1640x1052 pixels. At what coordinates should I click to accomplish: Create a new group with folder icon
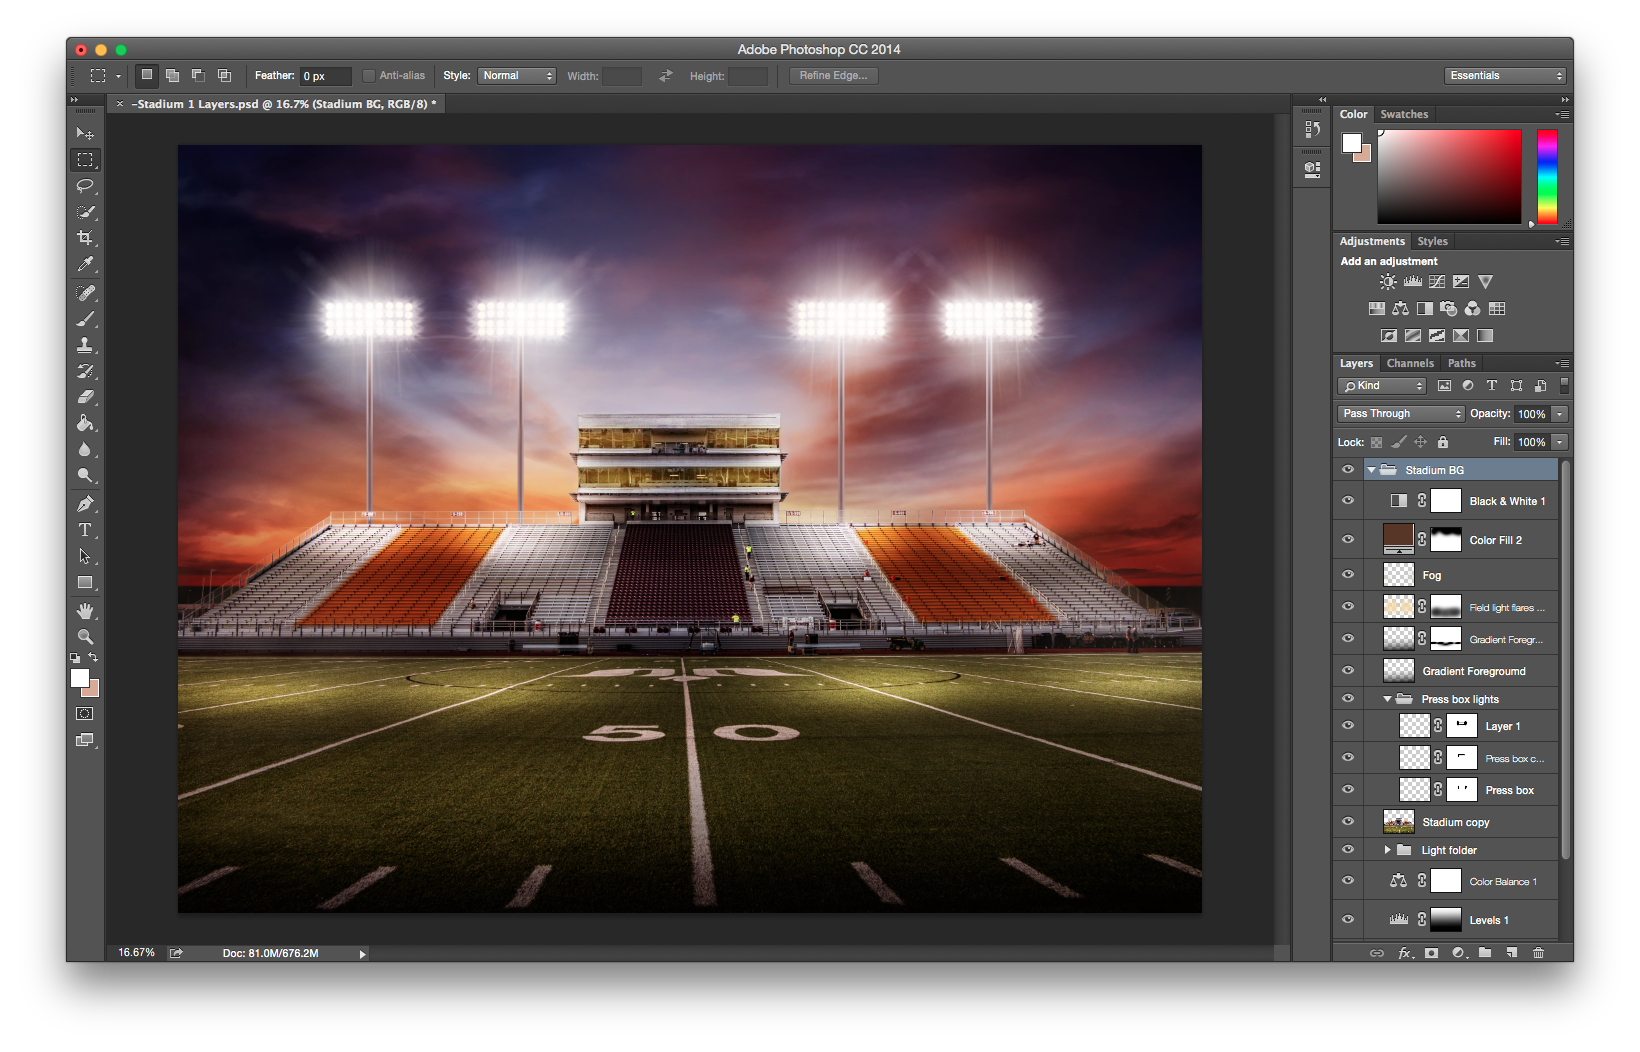pos(1485,953)
